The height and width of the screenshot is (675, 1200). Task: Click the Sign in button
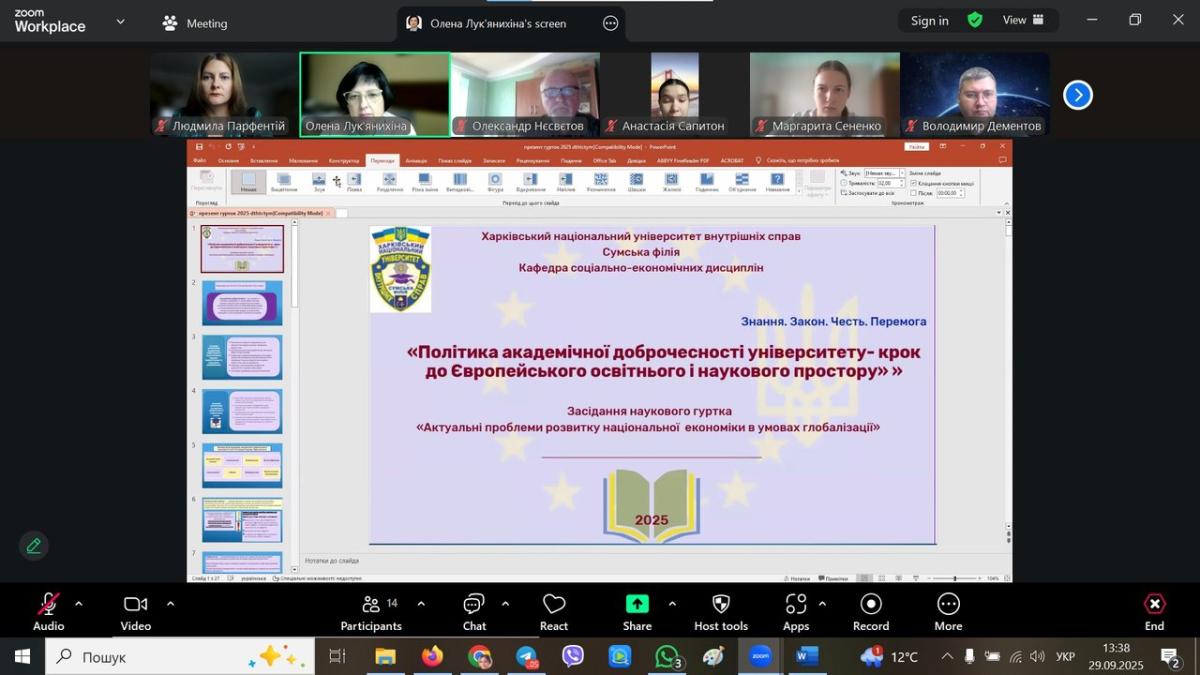[929, 21]
